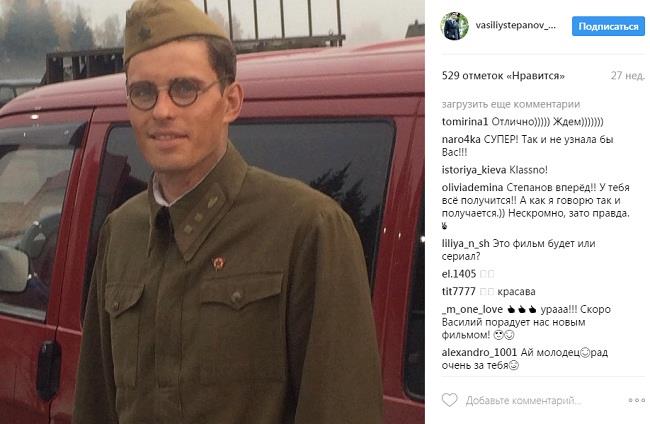Open the profile avatar picture
The image size is (650, 424).
tap(454, 26)
